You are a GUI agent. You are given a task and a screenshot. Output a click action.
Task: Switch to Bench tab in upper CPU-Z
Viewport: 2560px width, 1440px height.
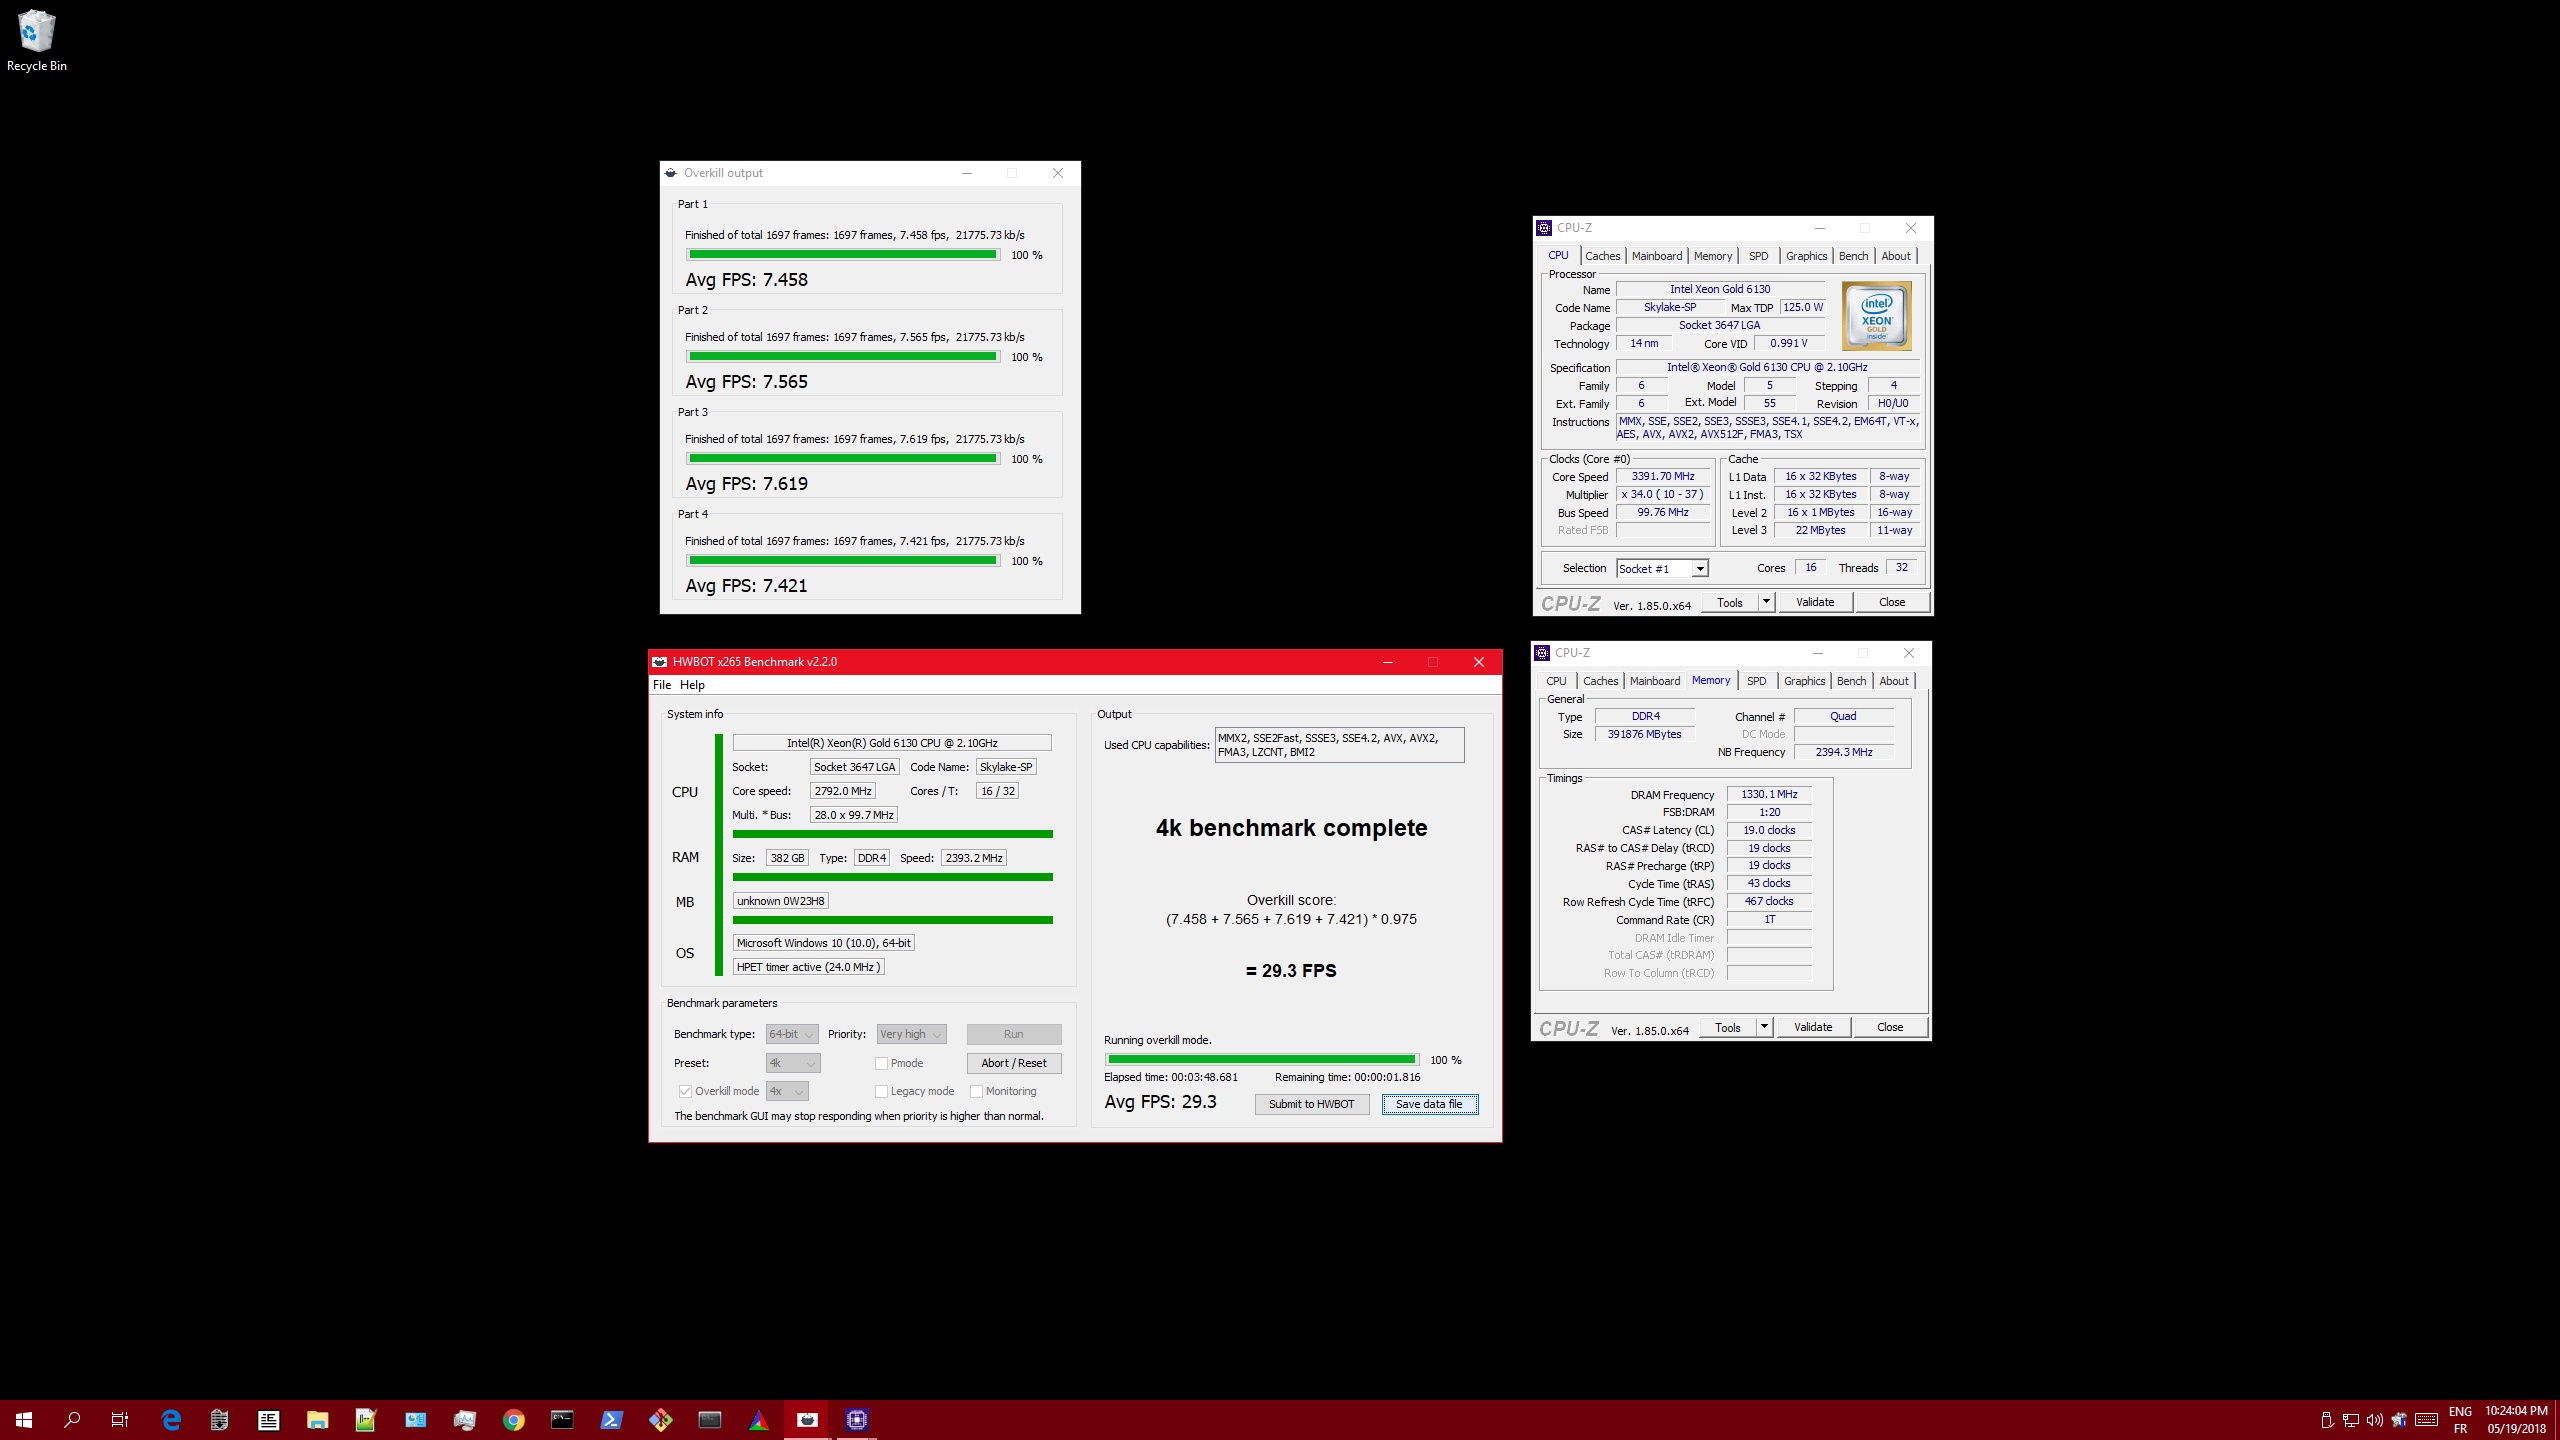tap(1853, 256)
